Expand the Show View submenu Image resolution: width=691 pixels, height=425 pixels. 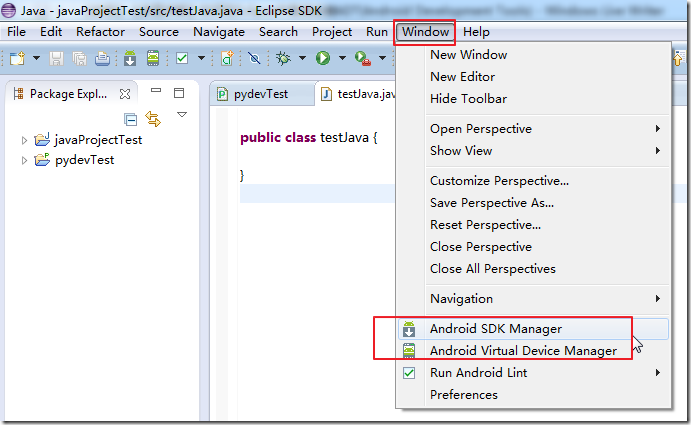[534, 151]
